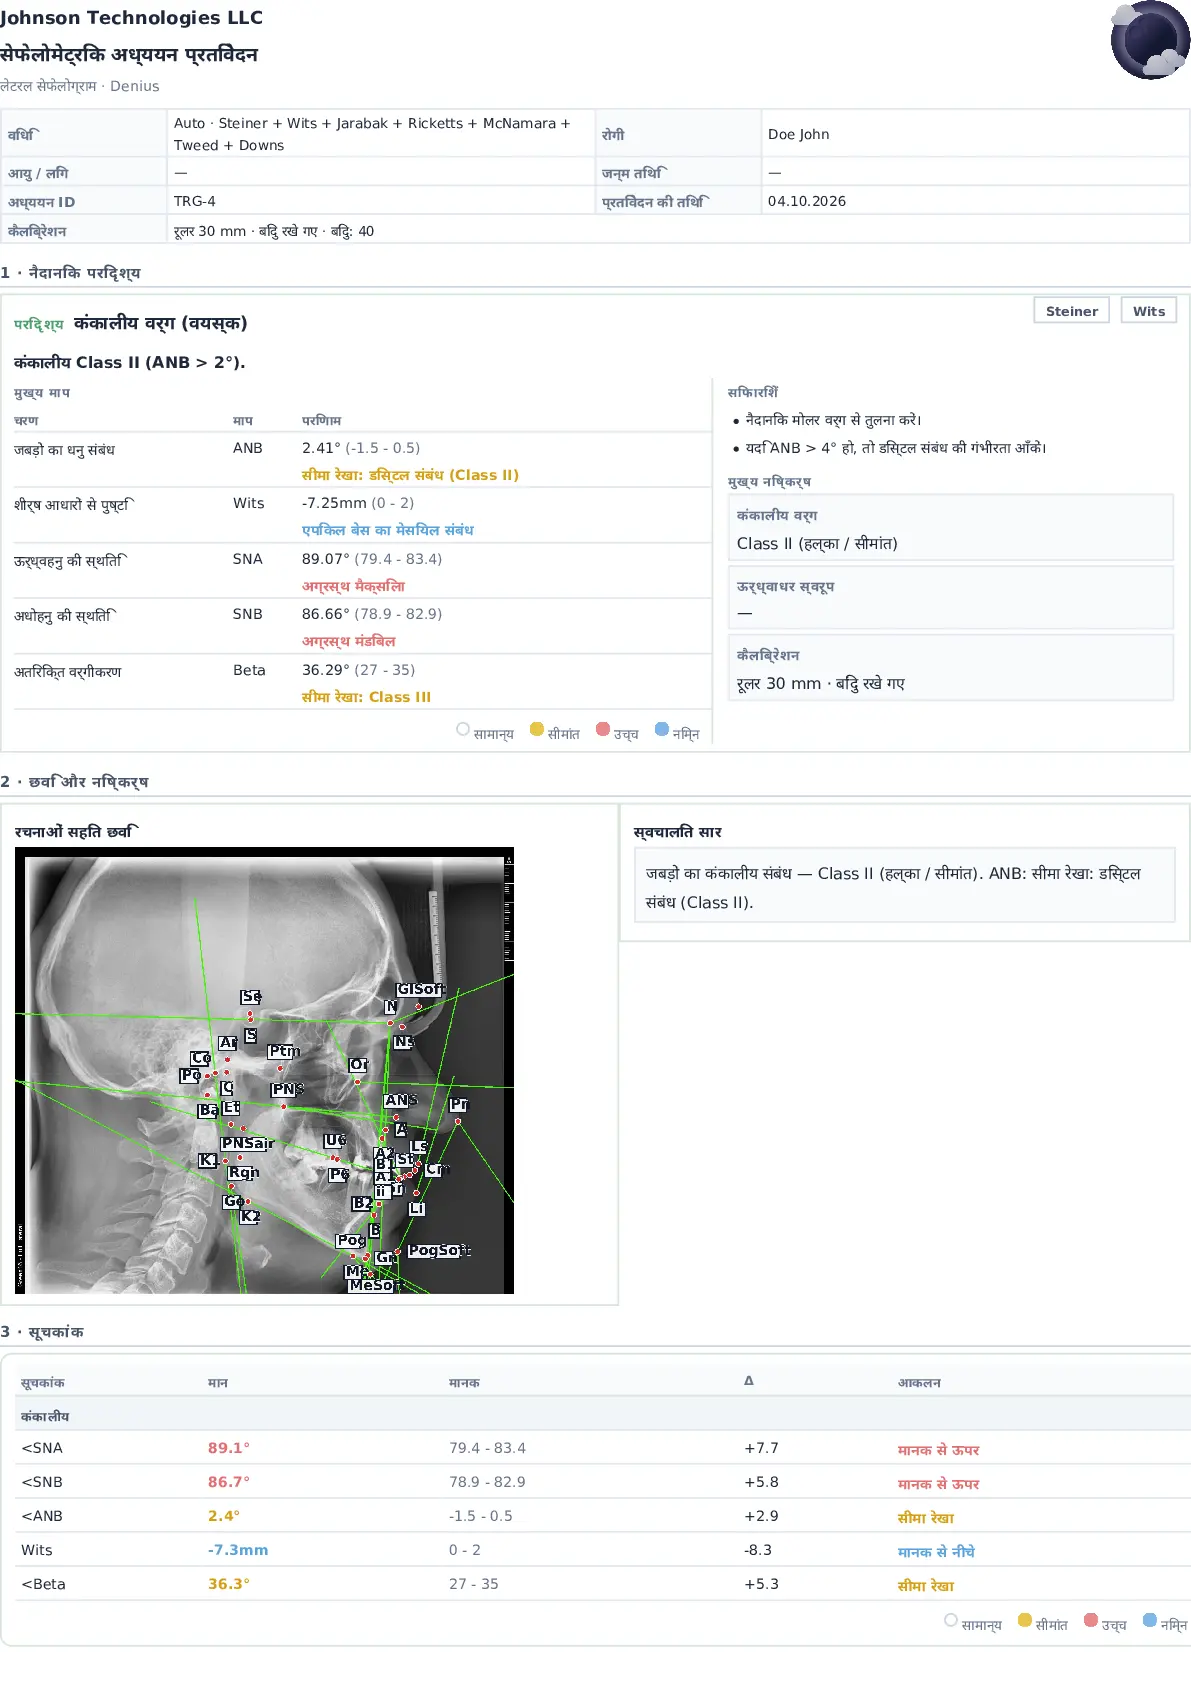Image resolution: width=1191 pixels, height=1684 pixels.
Task: Click the "-7.3mm" Wits value in the indices table
Action: pos(238,1550)
